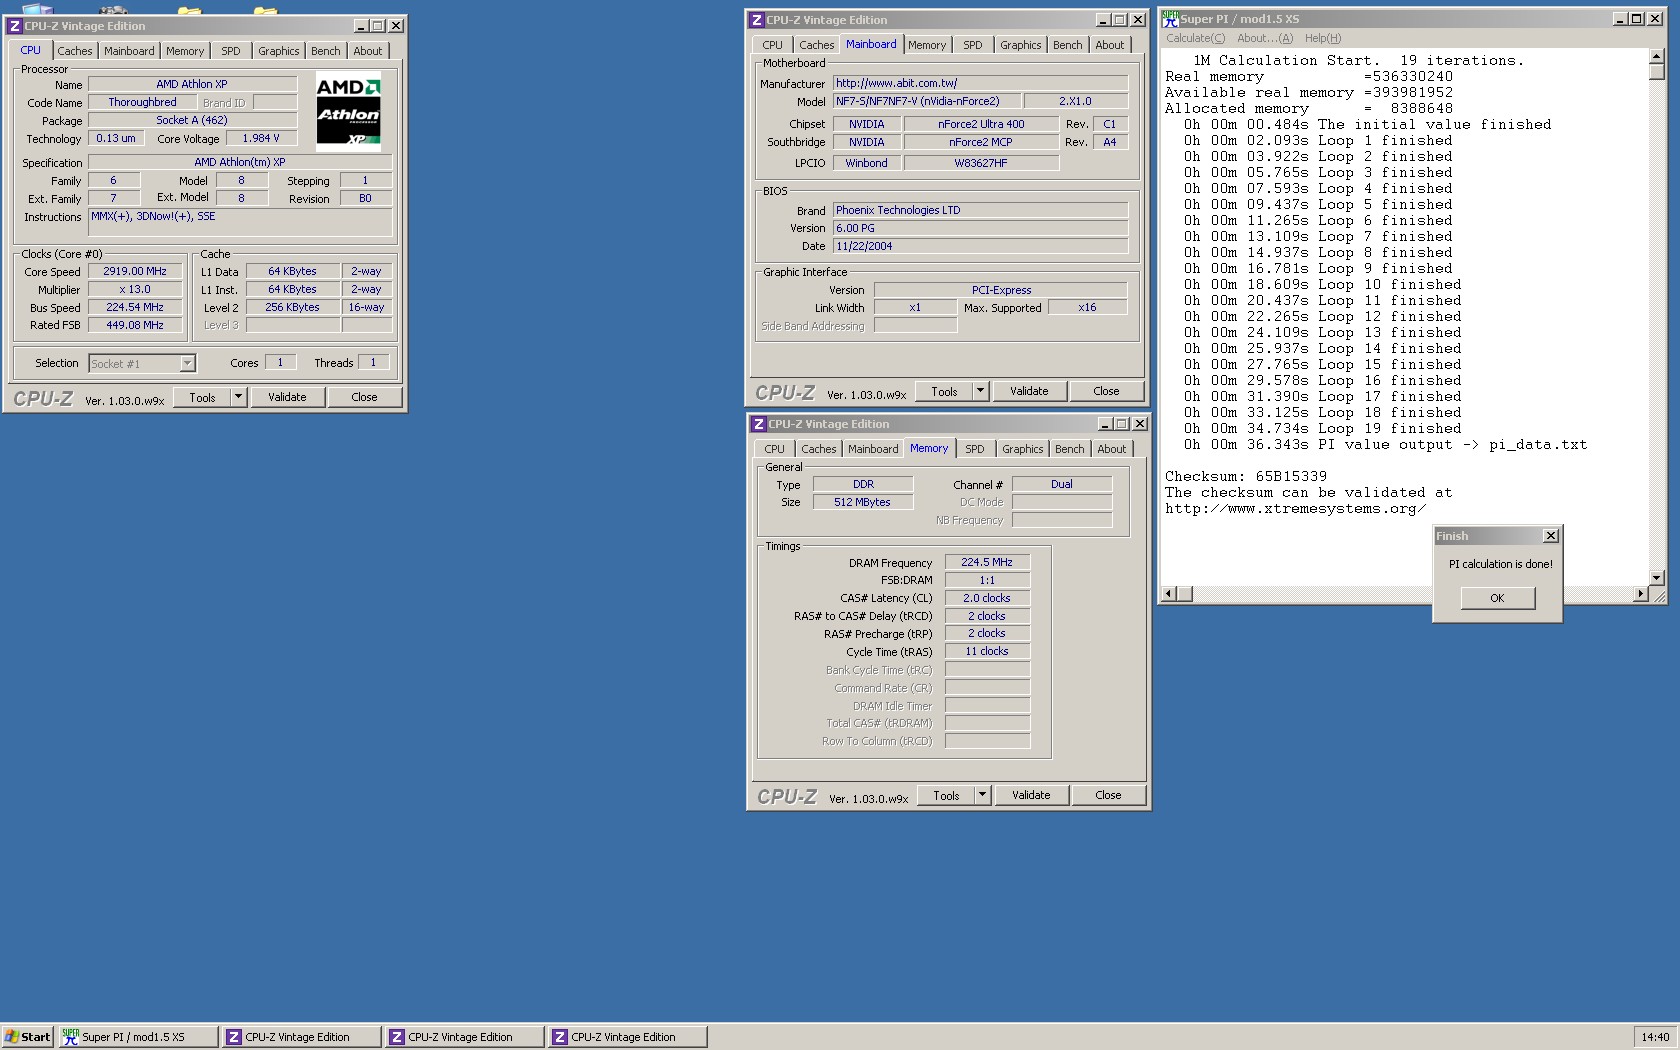The width and height of the screenshot is (1680, 1050).
Task: Click the Core Voltage value 1.984 V
Action: pos(261,138)
